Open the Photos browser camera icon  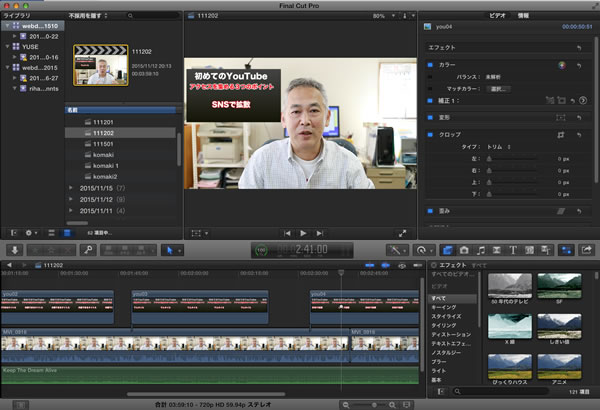point(464,250)
